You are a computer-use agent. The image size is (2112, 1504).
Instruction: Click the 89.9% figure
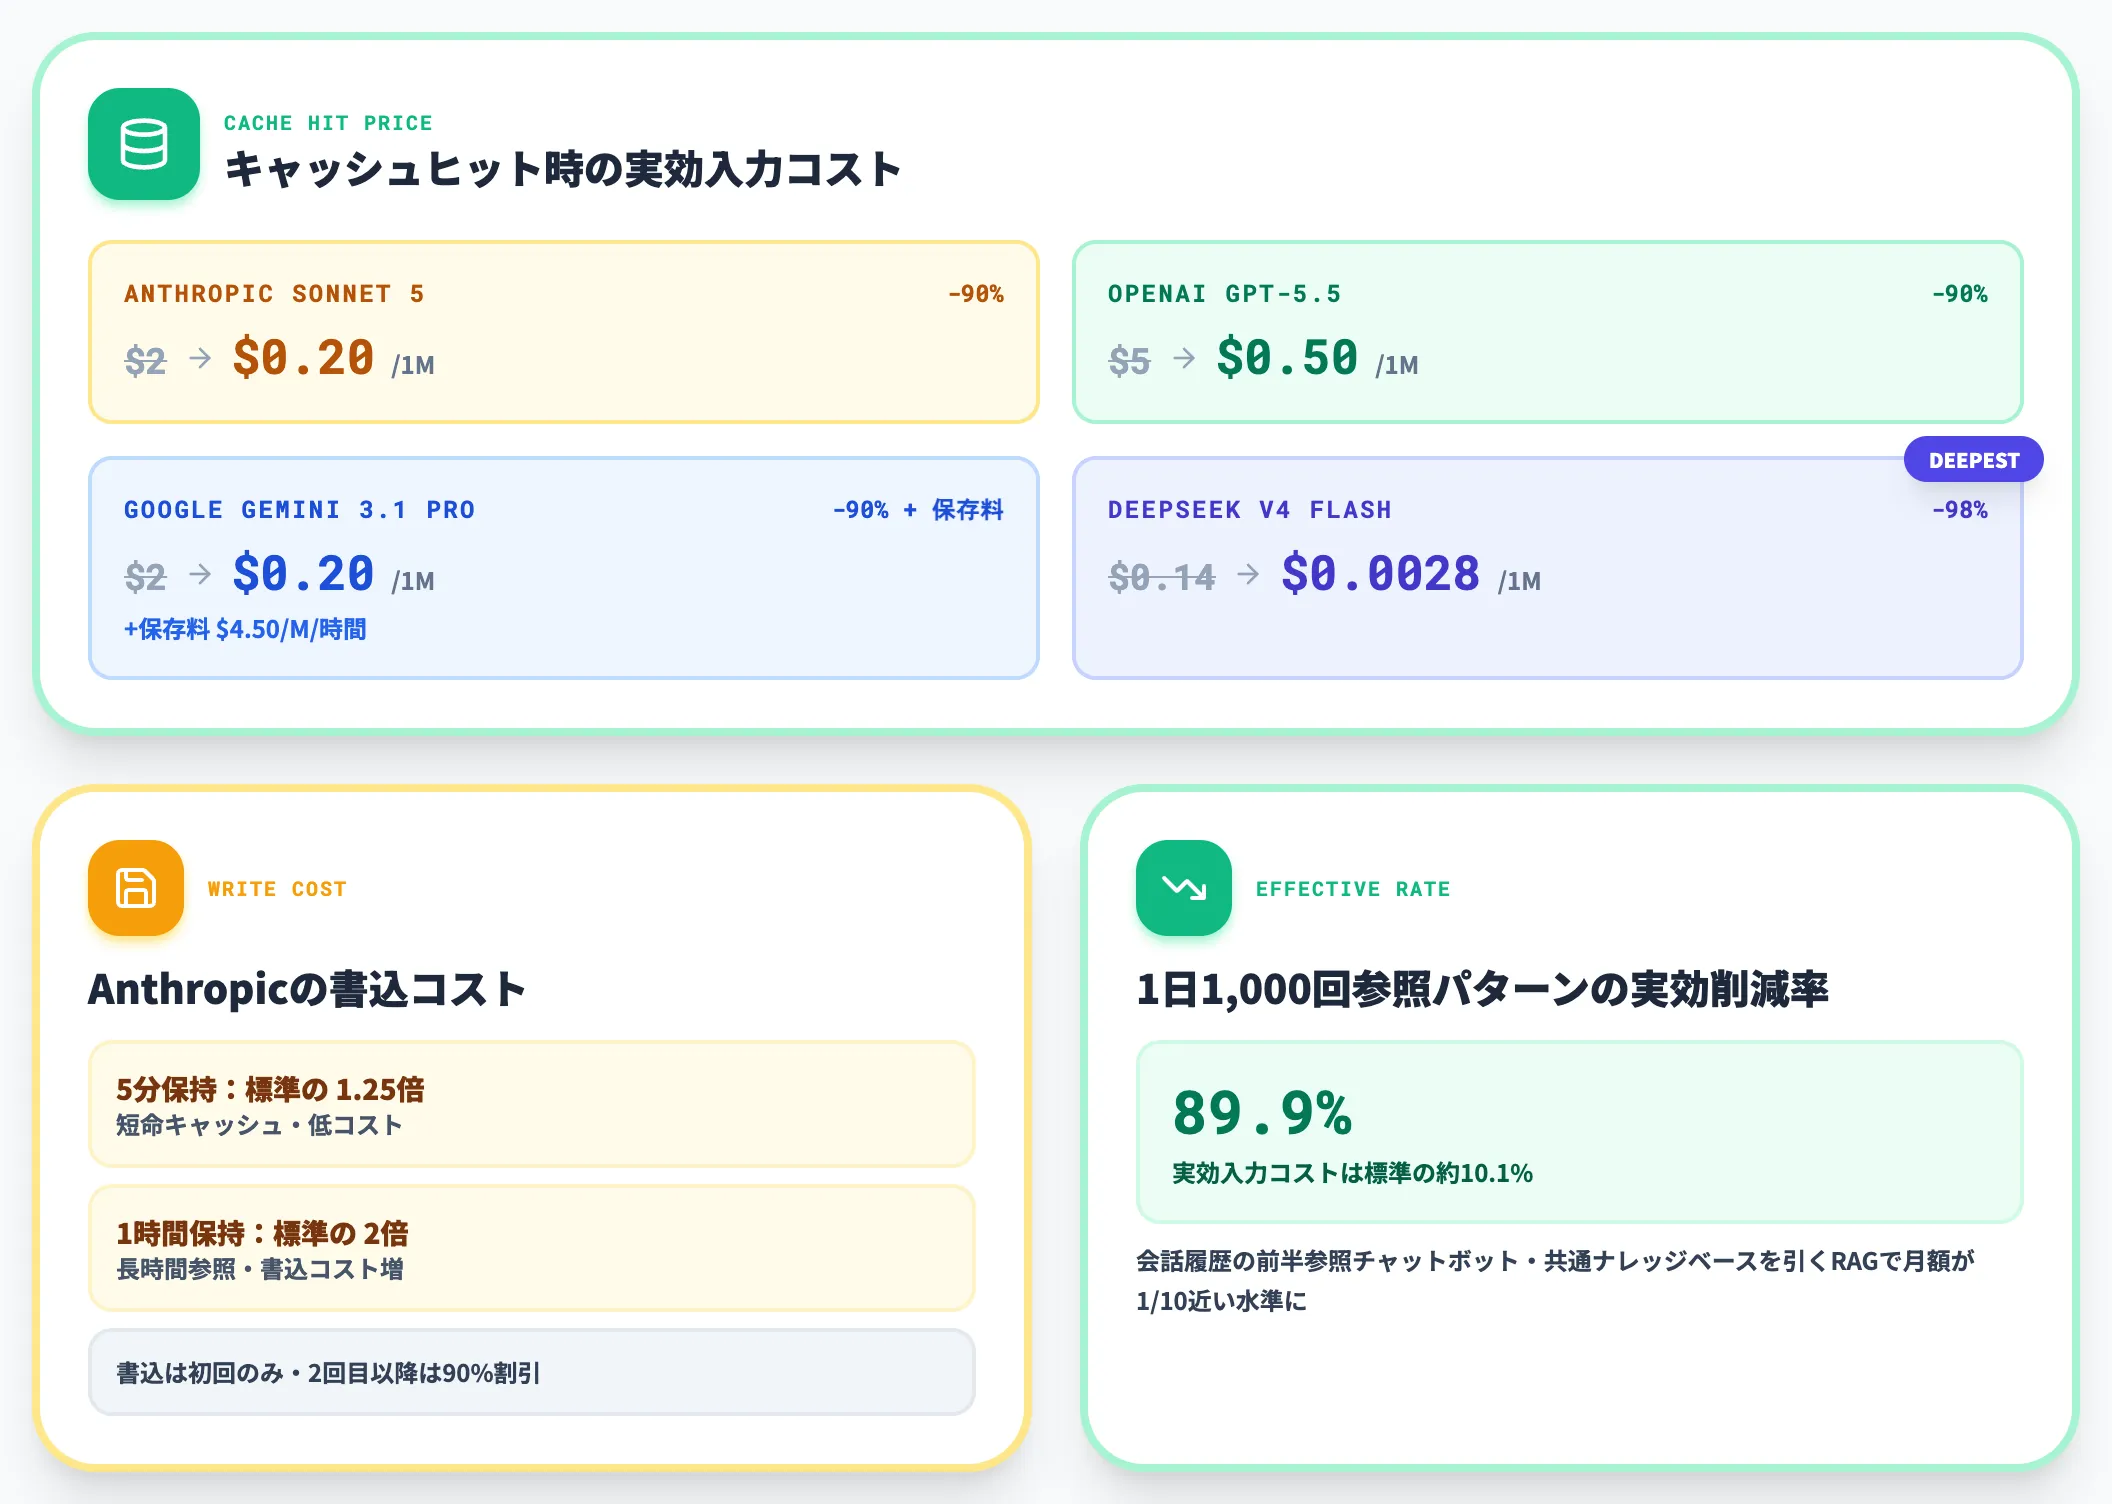pyautogui.click(x=1262, y=1113)
